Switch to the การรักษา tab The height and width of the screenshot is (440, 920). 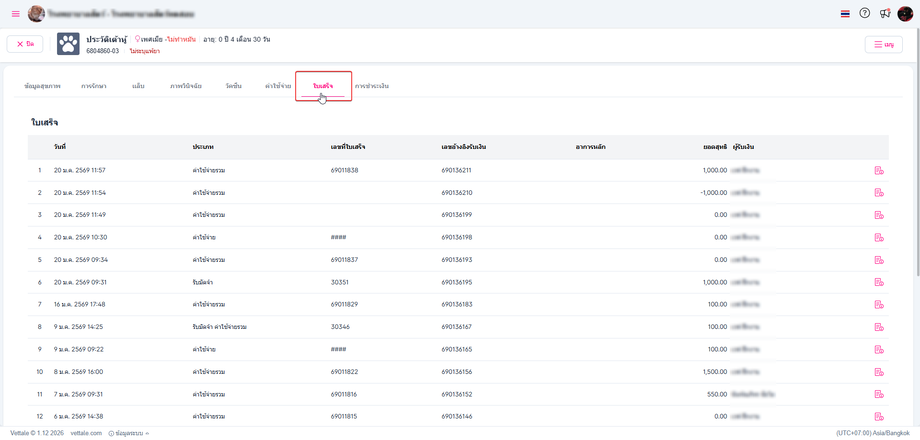coord(94,86)
